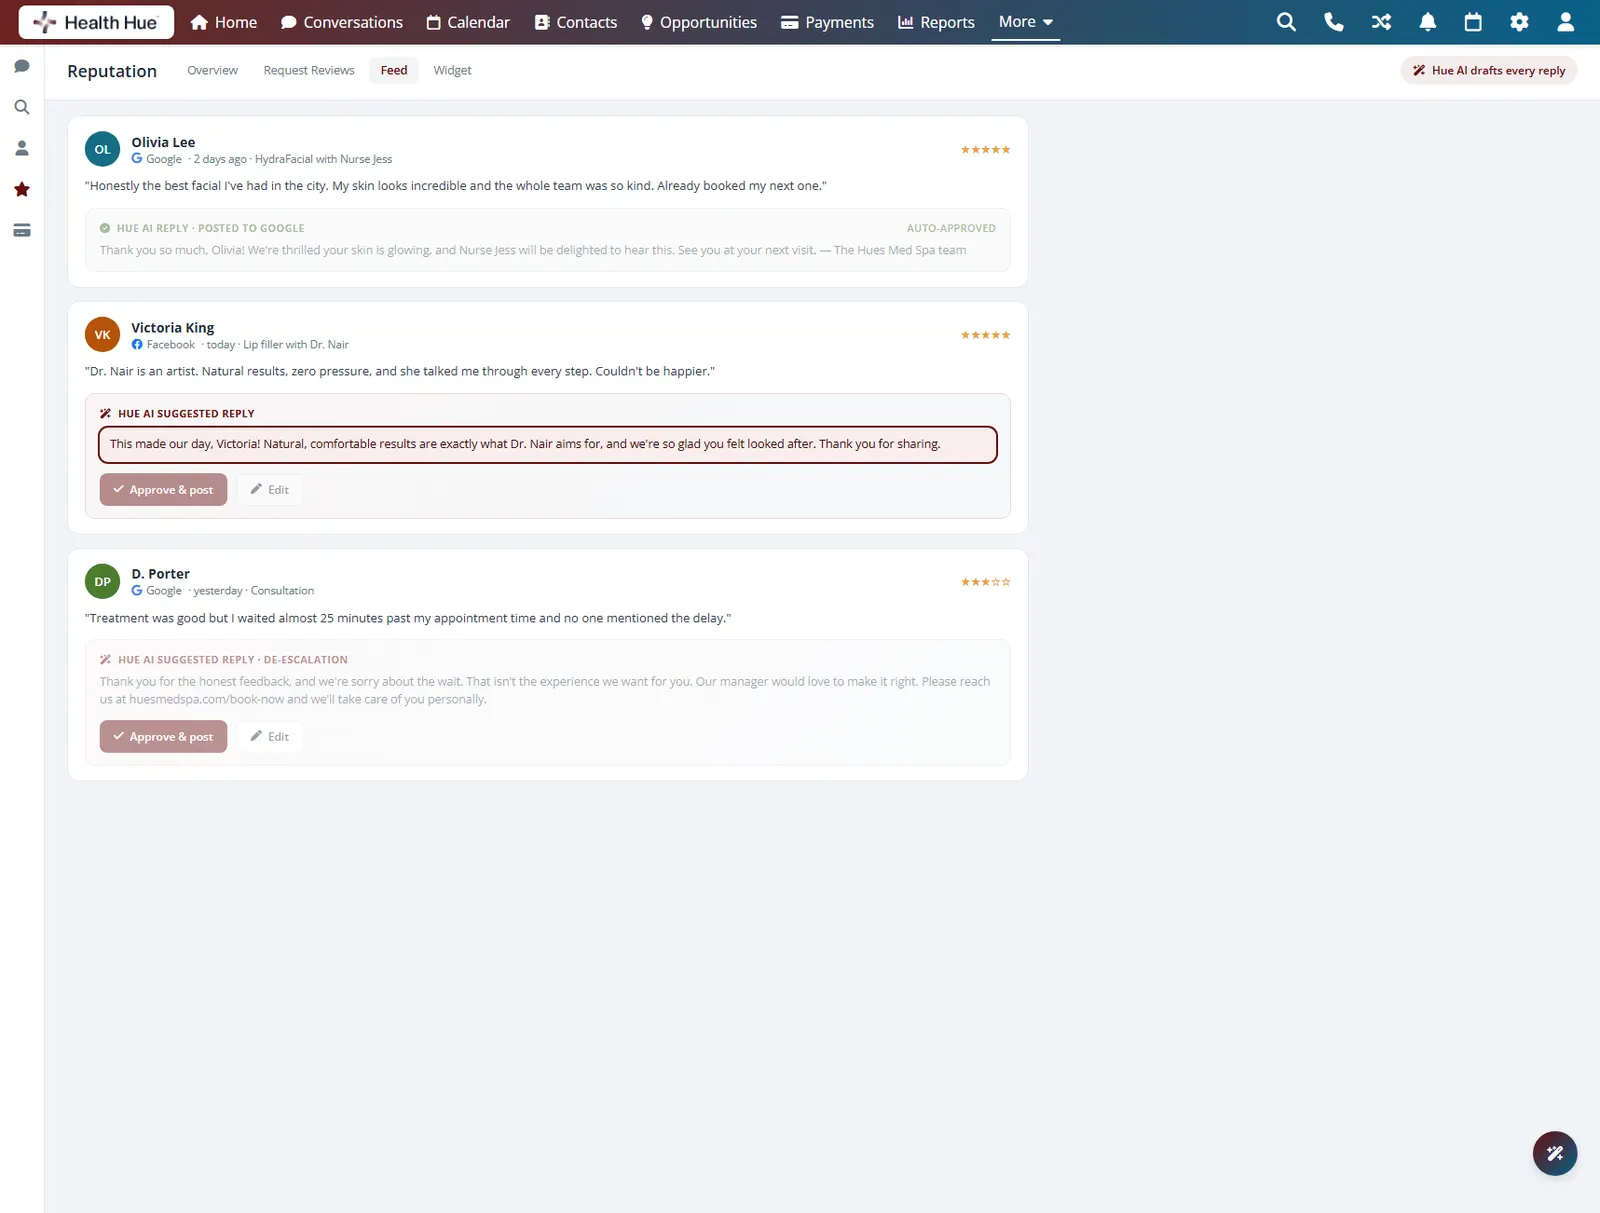Edit the suggested reply to D. Porter
This screenshot has width=1600, height=1213.
pyautogui.click(x=269, y=736)
